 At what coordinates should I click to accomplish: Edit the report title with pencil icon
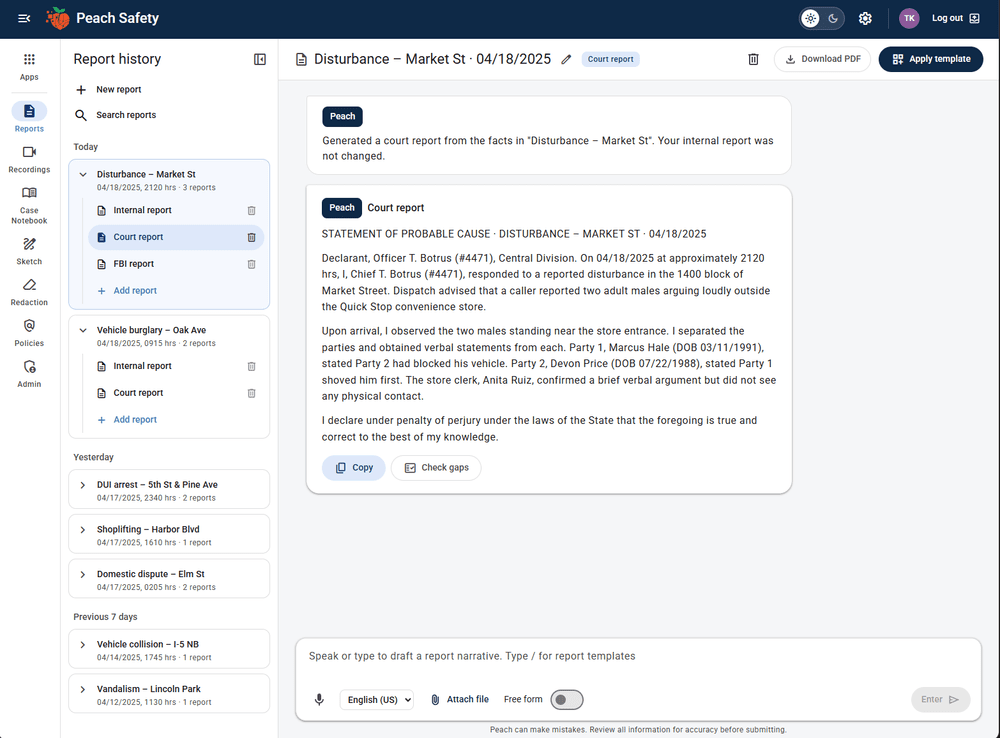click(566, 59)
